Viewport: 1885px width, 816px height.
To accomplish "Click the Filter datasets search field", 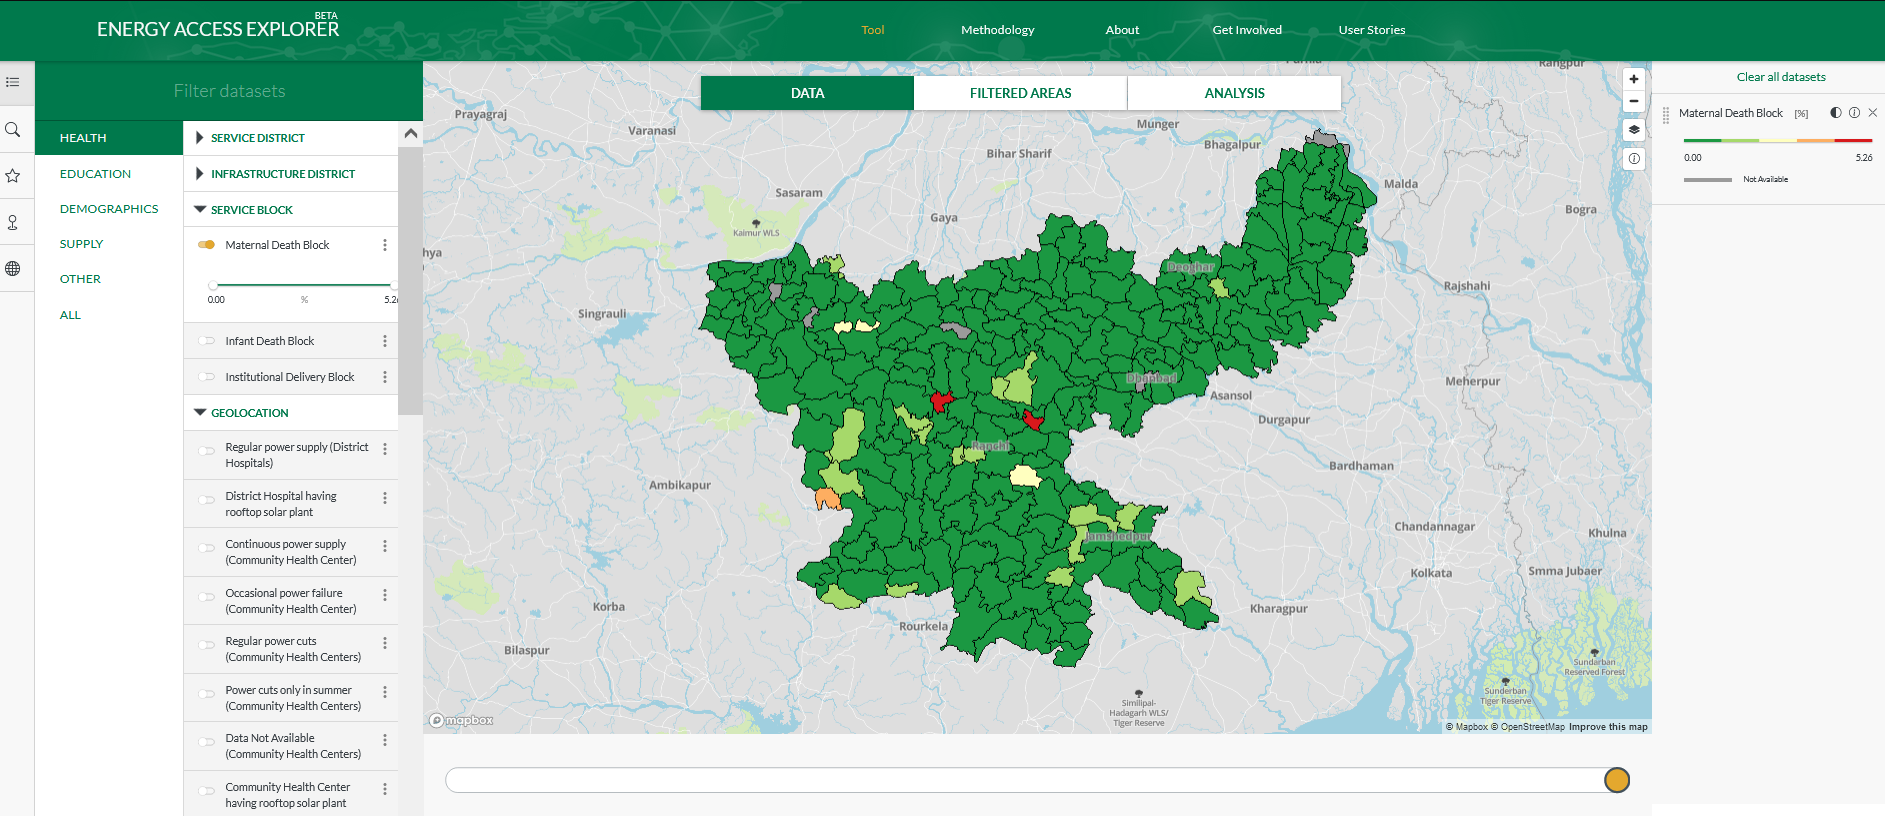I will pos(229,91).
